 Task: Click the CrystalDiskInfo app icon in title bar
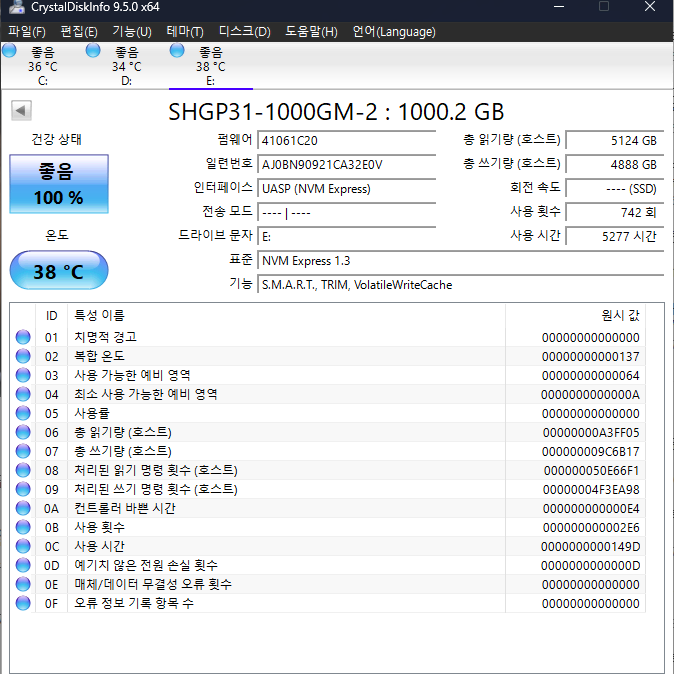[x=16, y=7]
